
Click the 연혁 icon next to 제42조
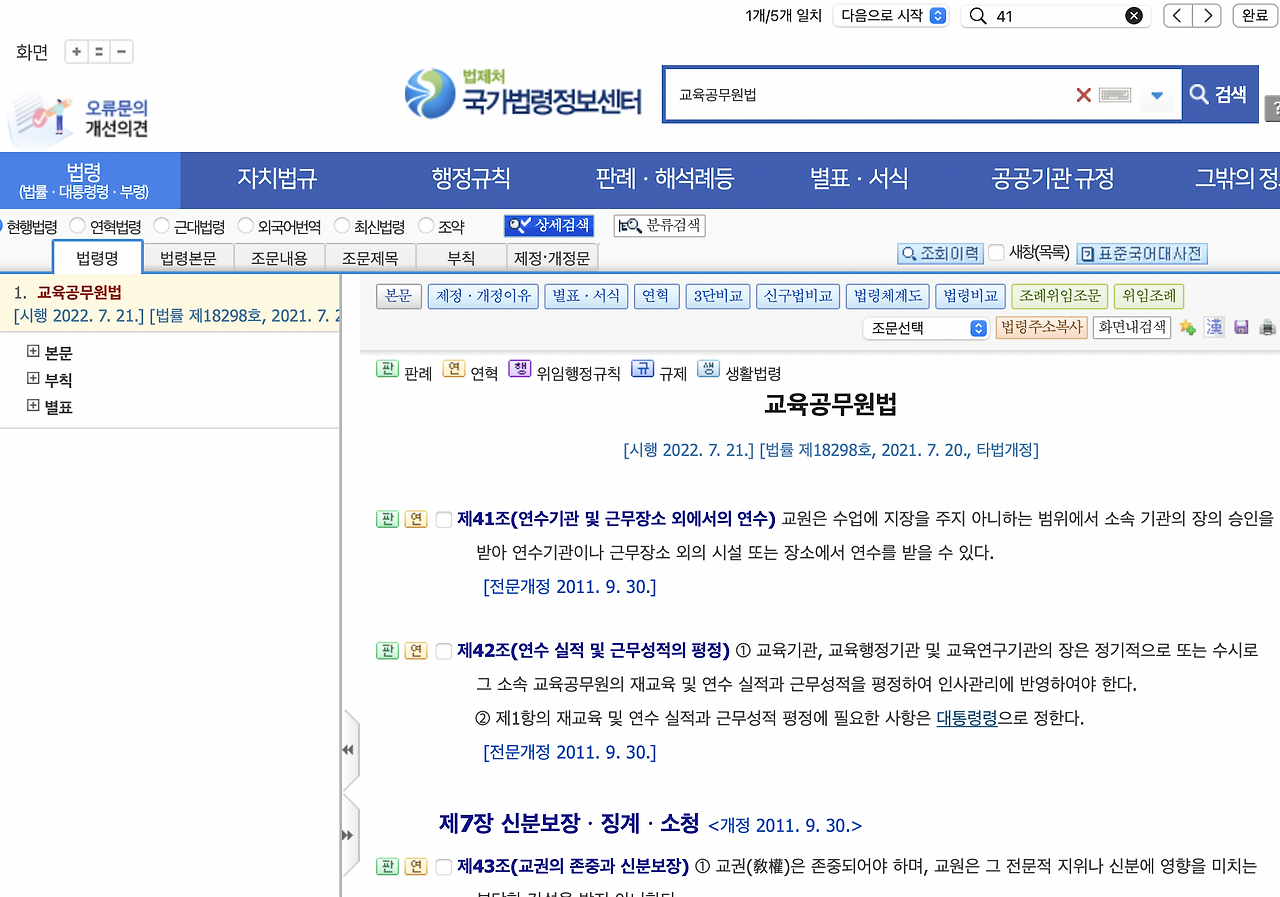click(x=415, y=649)
